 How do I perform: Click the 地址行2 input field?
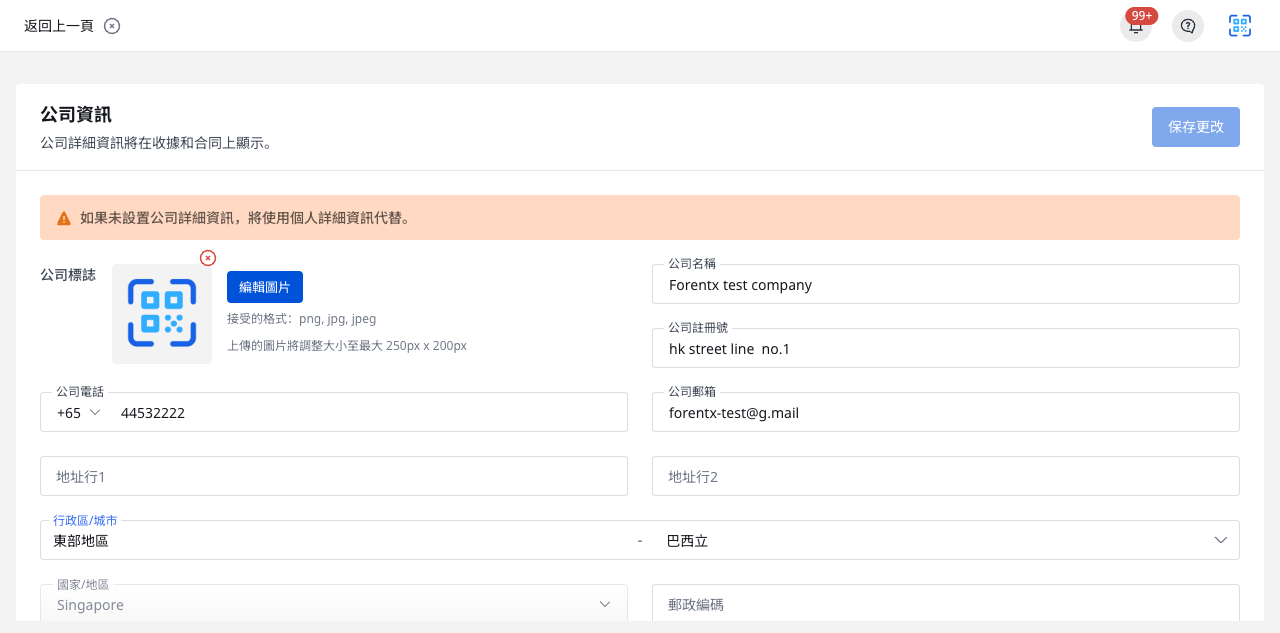tap(946, 476)
